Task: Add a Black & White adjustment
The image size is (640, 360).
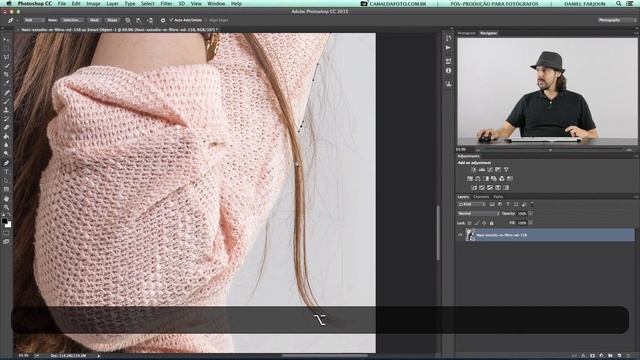Action: tap(486, 178)
